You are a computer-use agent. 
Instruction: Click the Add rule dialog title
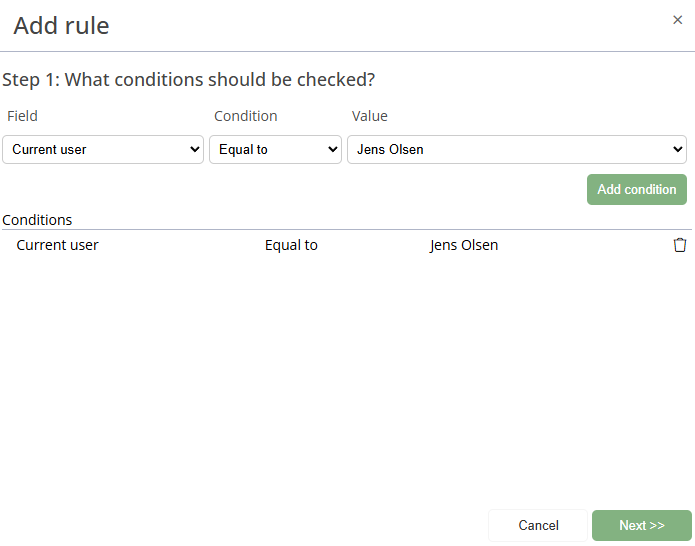click(x=61, y=26)
